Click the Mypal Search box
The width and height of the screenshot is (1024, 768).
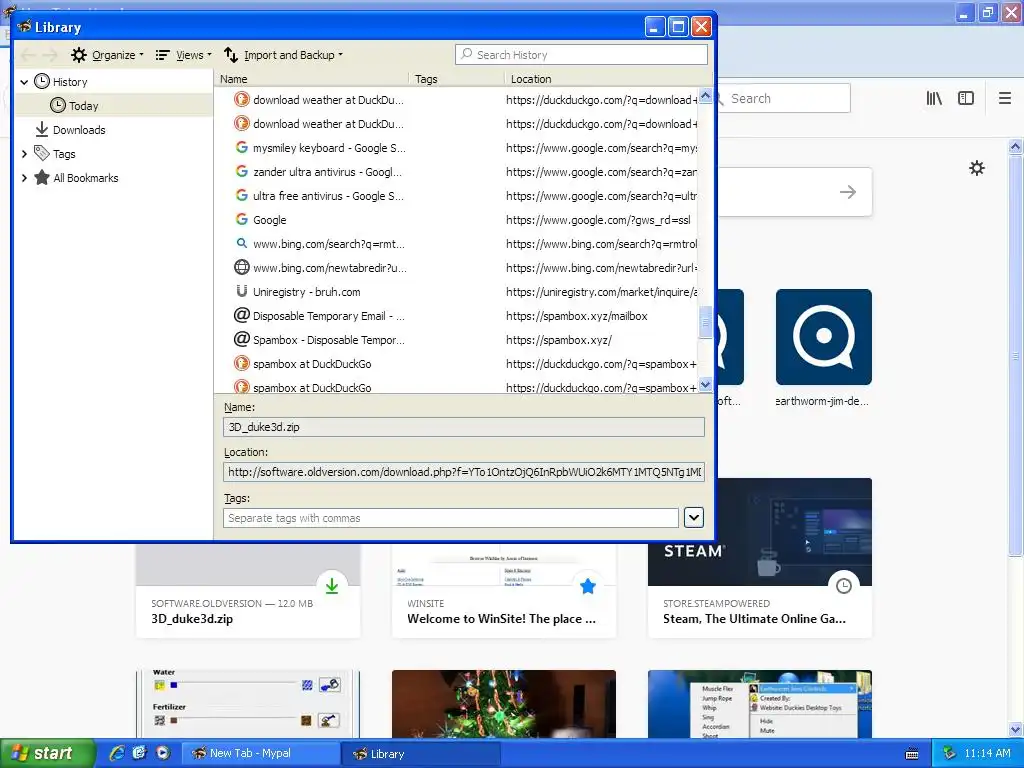[784, 99]
